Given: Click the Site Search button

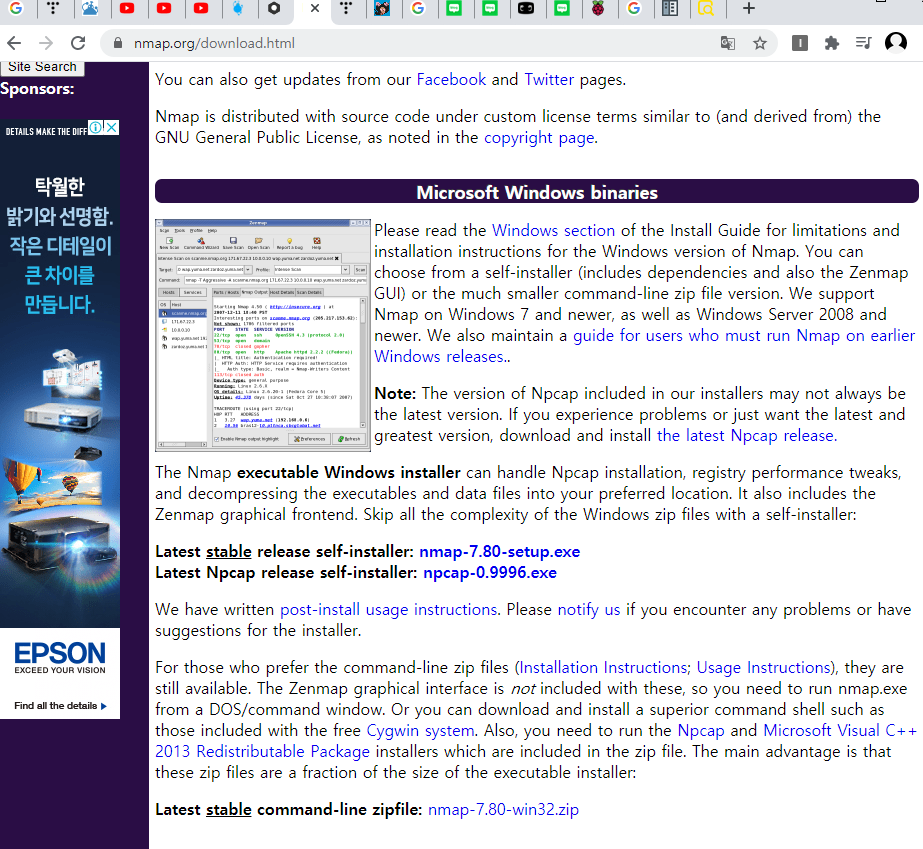Looking at the screenshot, I should click(x=42, y=67).
